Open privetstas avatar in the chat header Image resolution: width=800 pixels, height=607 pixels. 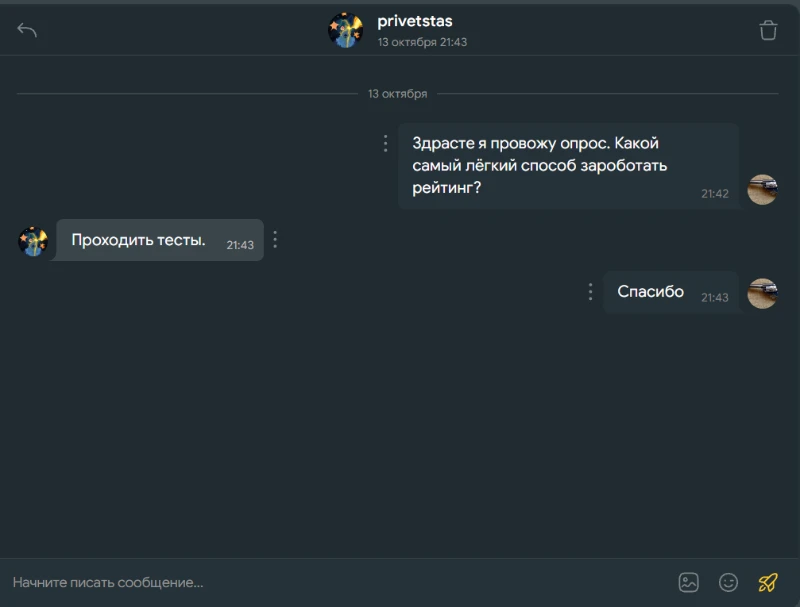345,30
